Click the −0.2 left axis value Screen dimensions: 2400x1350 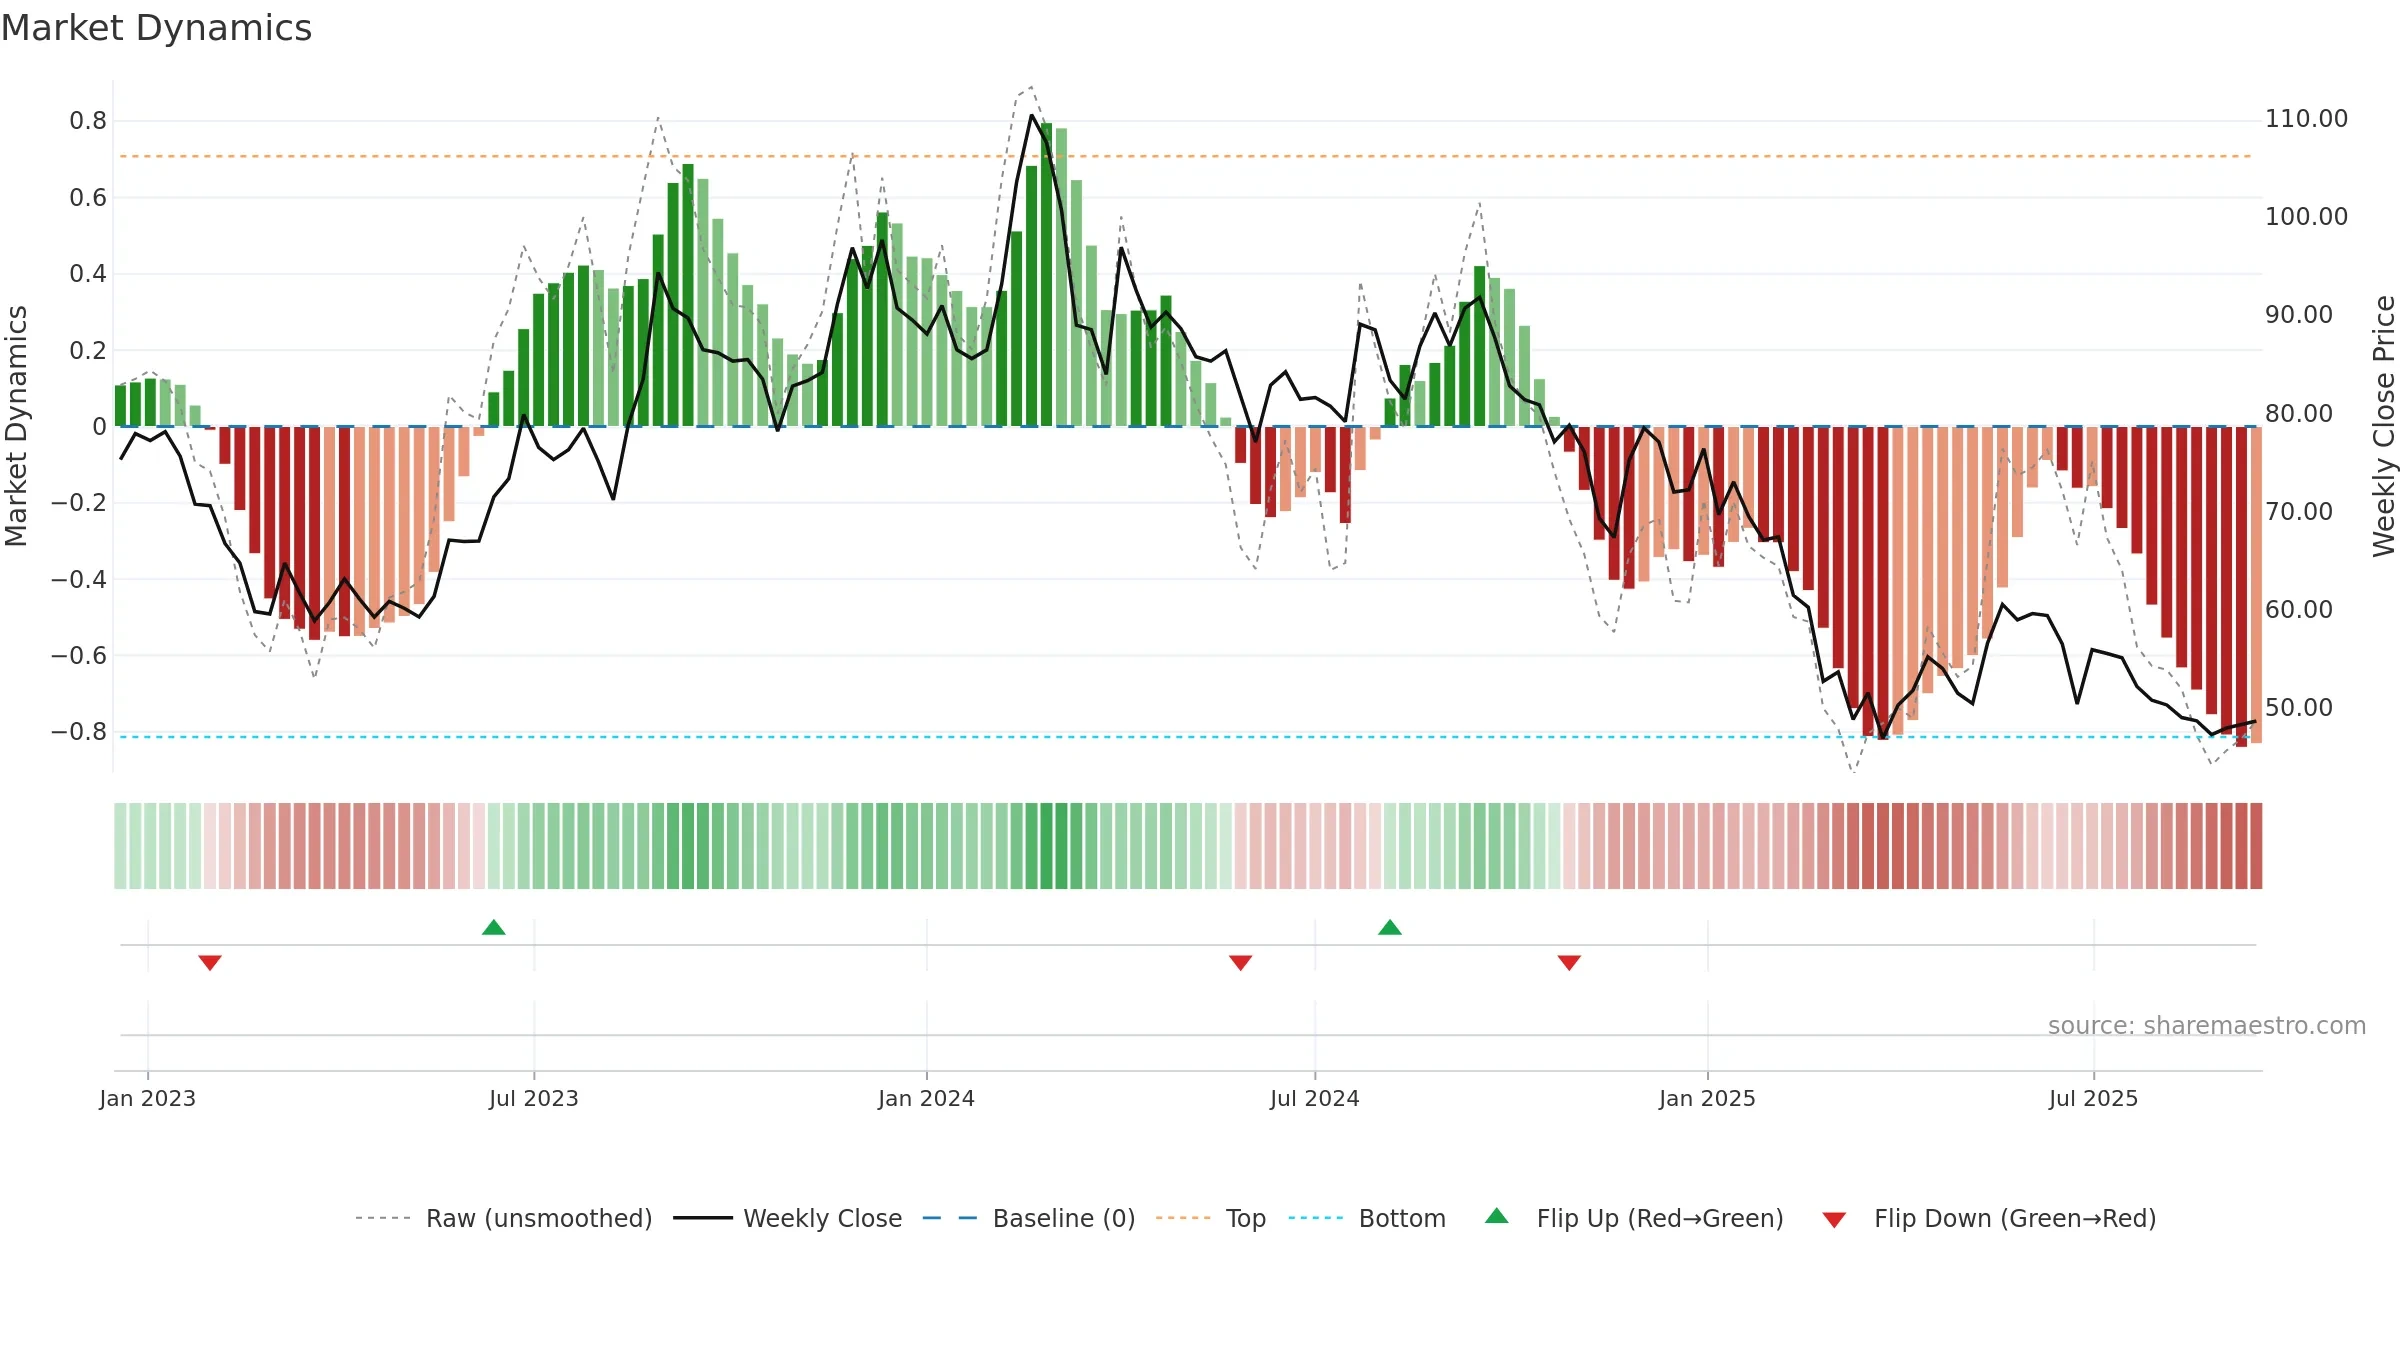click(78, 503)
